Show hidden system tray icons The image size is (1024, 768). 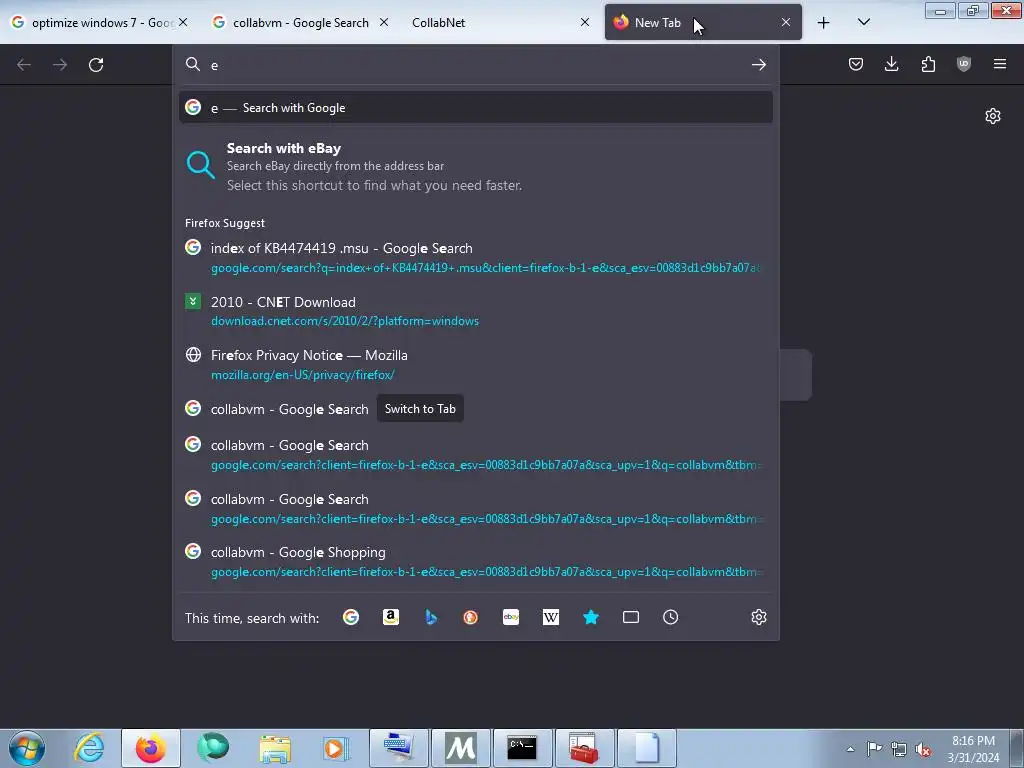click(x=850, y=749)
